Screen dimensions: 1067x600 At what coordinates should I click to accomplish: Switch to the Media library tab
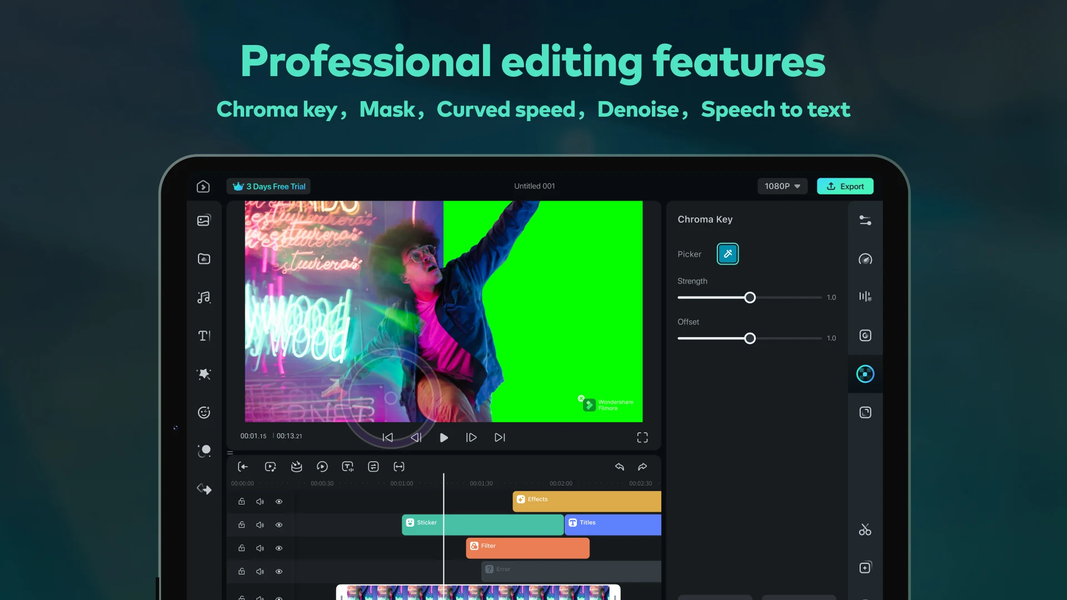pos(203,220)
